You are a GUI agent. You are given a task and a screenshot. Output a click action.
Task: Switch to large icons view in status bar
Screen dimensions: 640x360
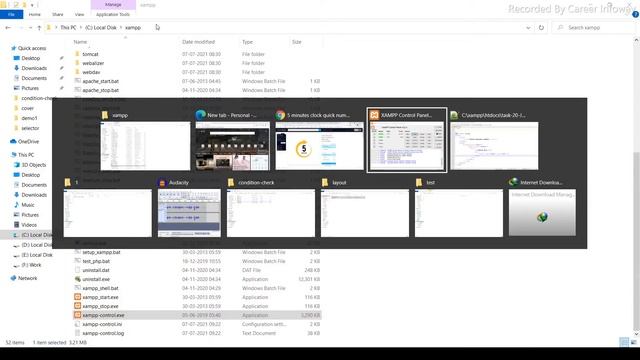[x=633, y=342]
